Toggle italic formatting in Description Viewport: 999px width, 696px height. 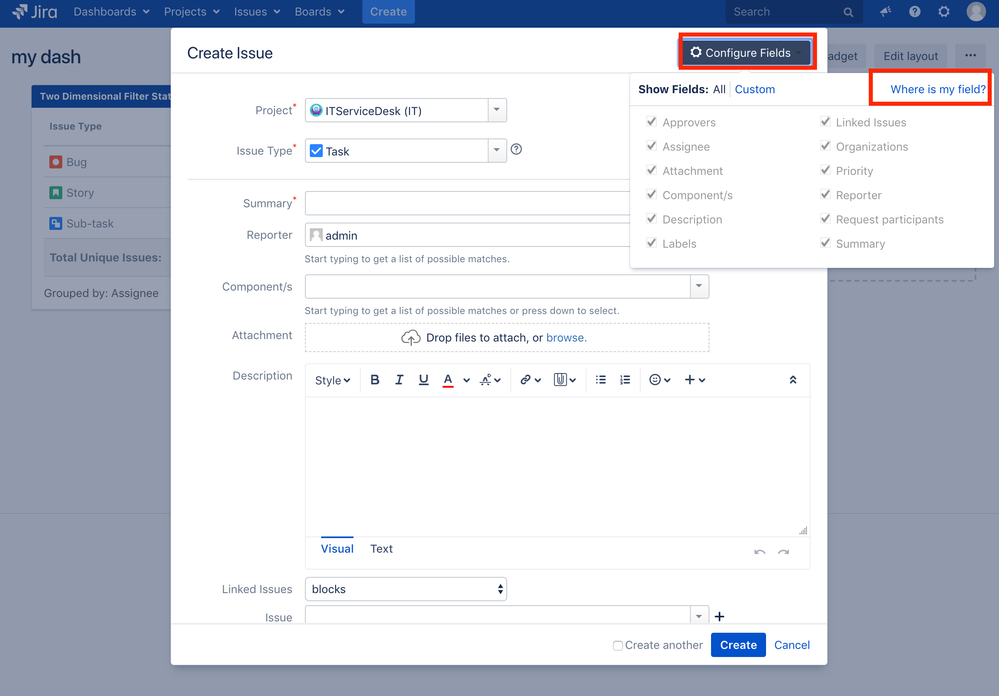pos(399,380)
